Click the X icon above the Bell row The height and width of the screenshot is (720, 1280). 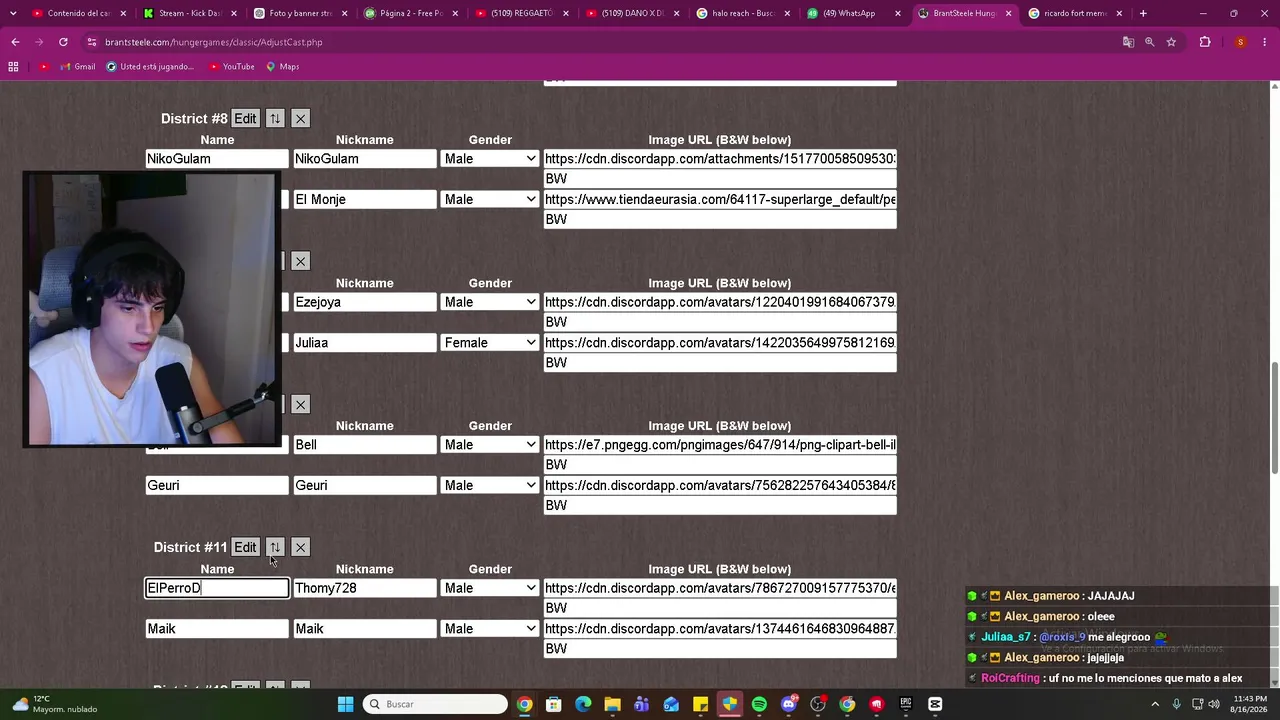pos(300,404)
